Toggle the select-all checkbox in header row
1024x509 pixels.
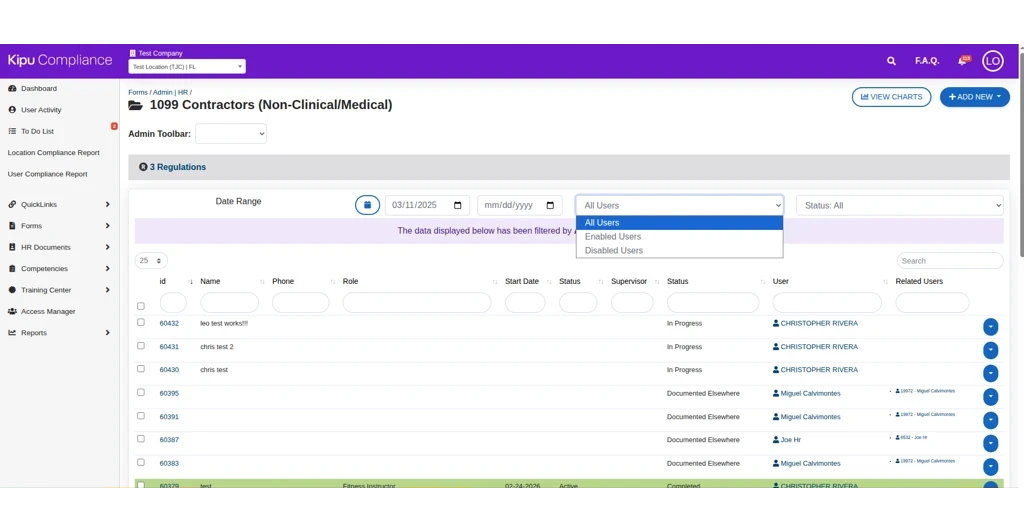point(141,306)
